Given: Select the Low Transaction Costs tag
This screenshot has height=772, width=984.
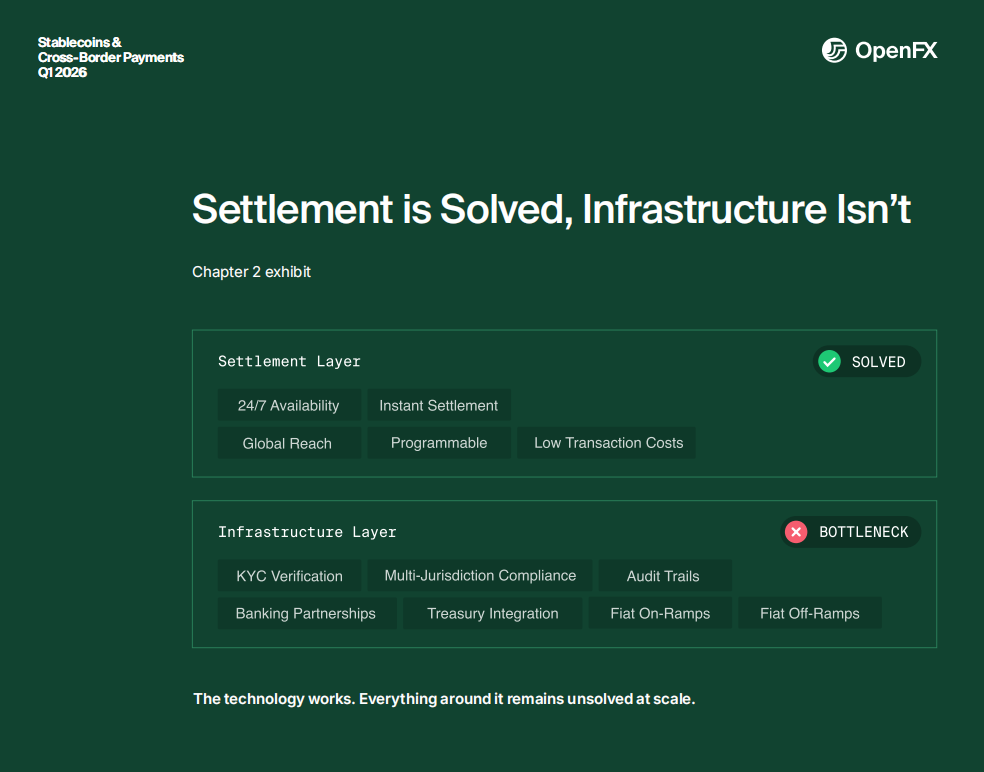Looking at the screenshot, I should 606,443.
